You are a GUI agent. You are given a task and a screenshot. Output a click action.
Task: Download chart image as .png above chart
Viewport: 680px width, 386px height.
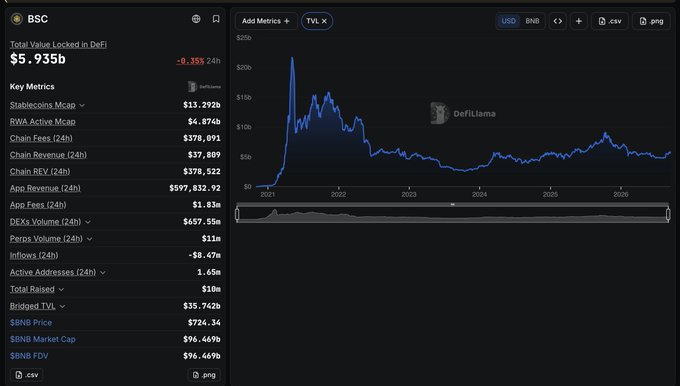(x=651, y=21)
